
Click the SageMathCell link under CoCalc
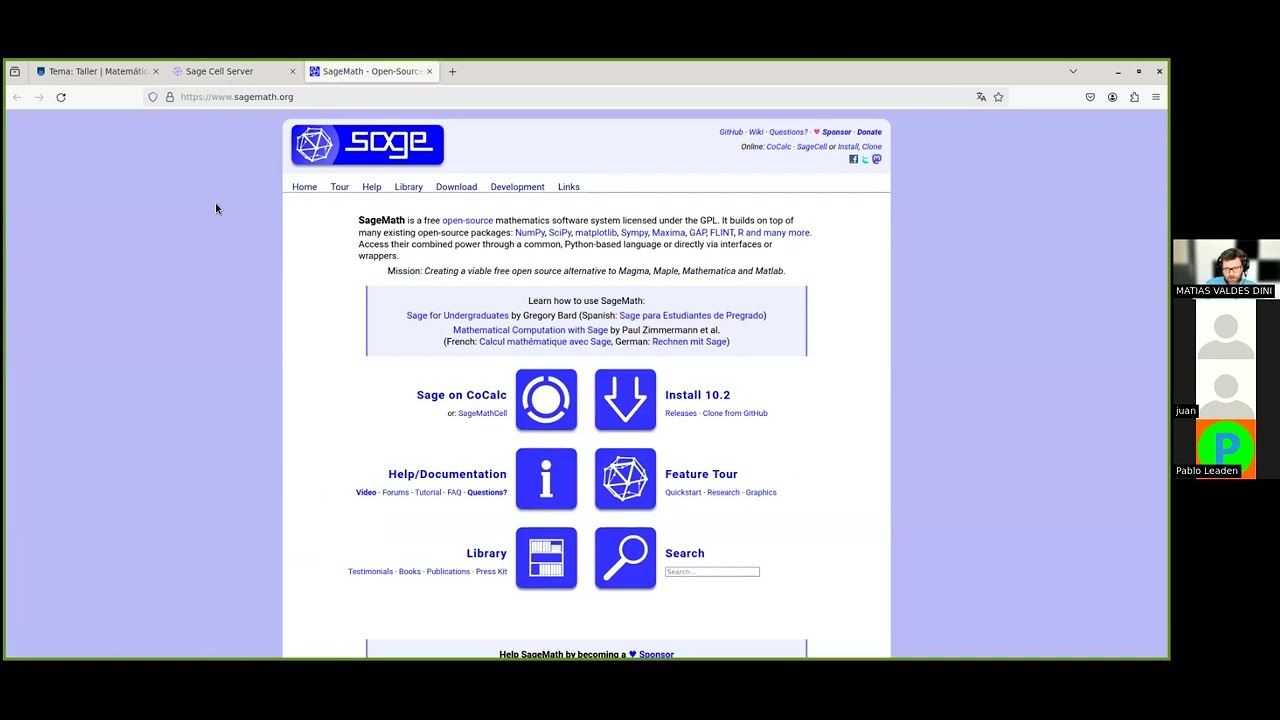coord(482,413)
